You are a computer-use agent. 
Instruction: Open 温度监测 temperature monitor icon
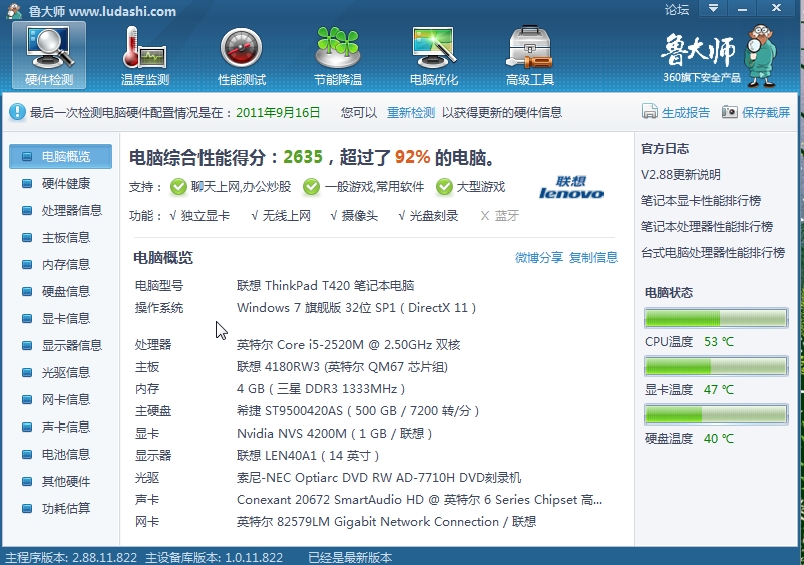(145, 55)
